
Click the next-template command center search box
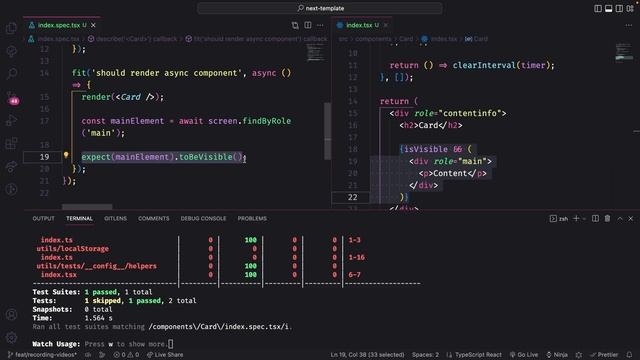(x=320, y=8)
